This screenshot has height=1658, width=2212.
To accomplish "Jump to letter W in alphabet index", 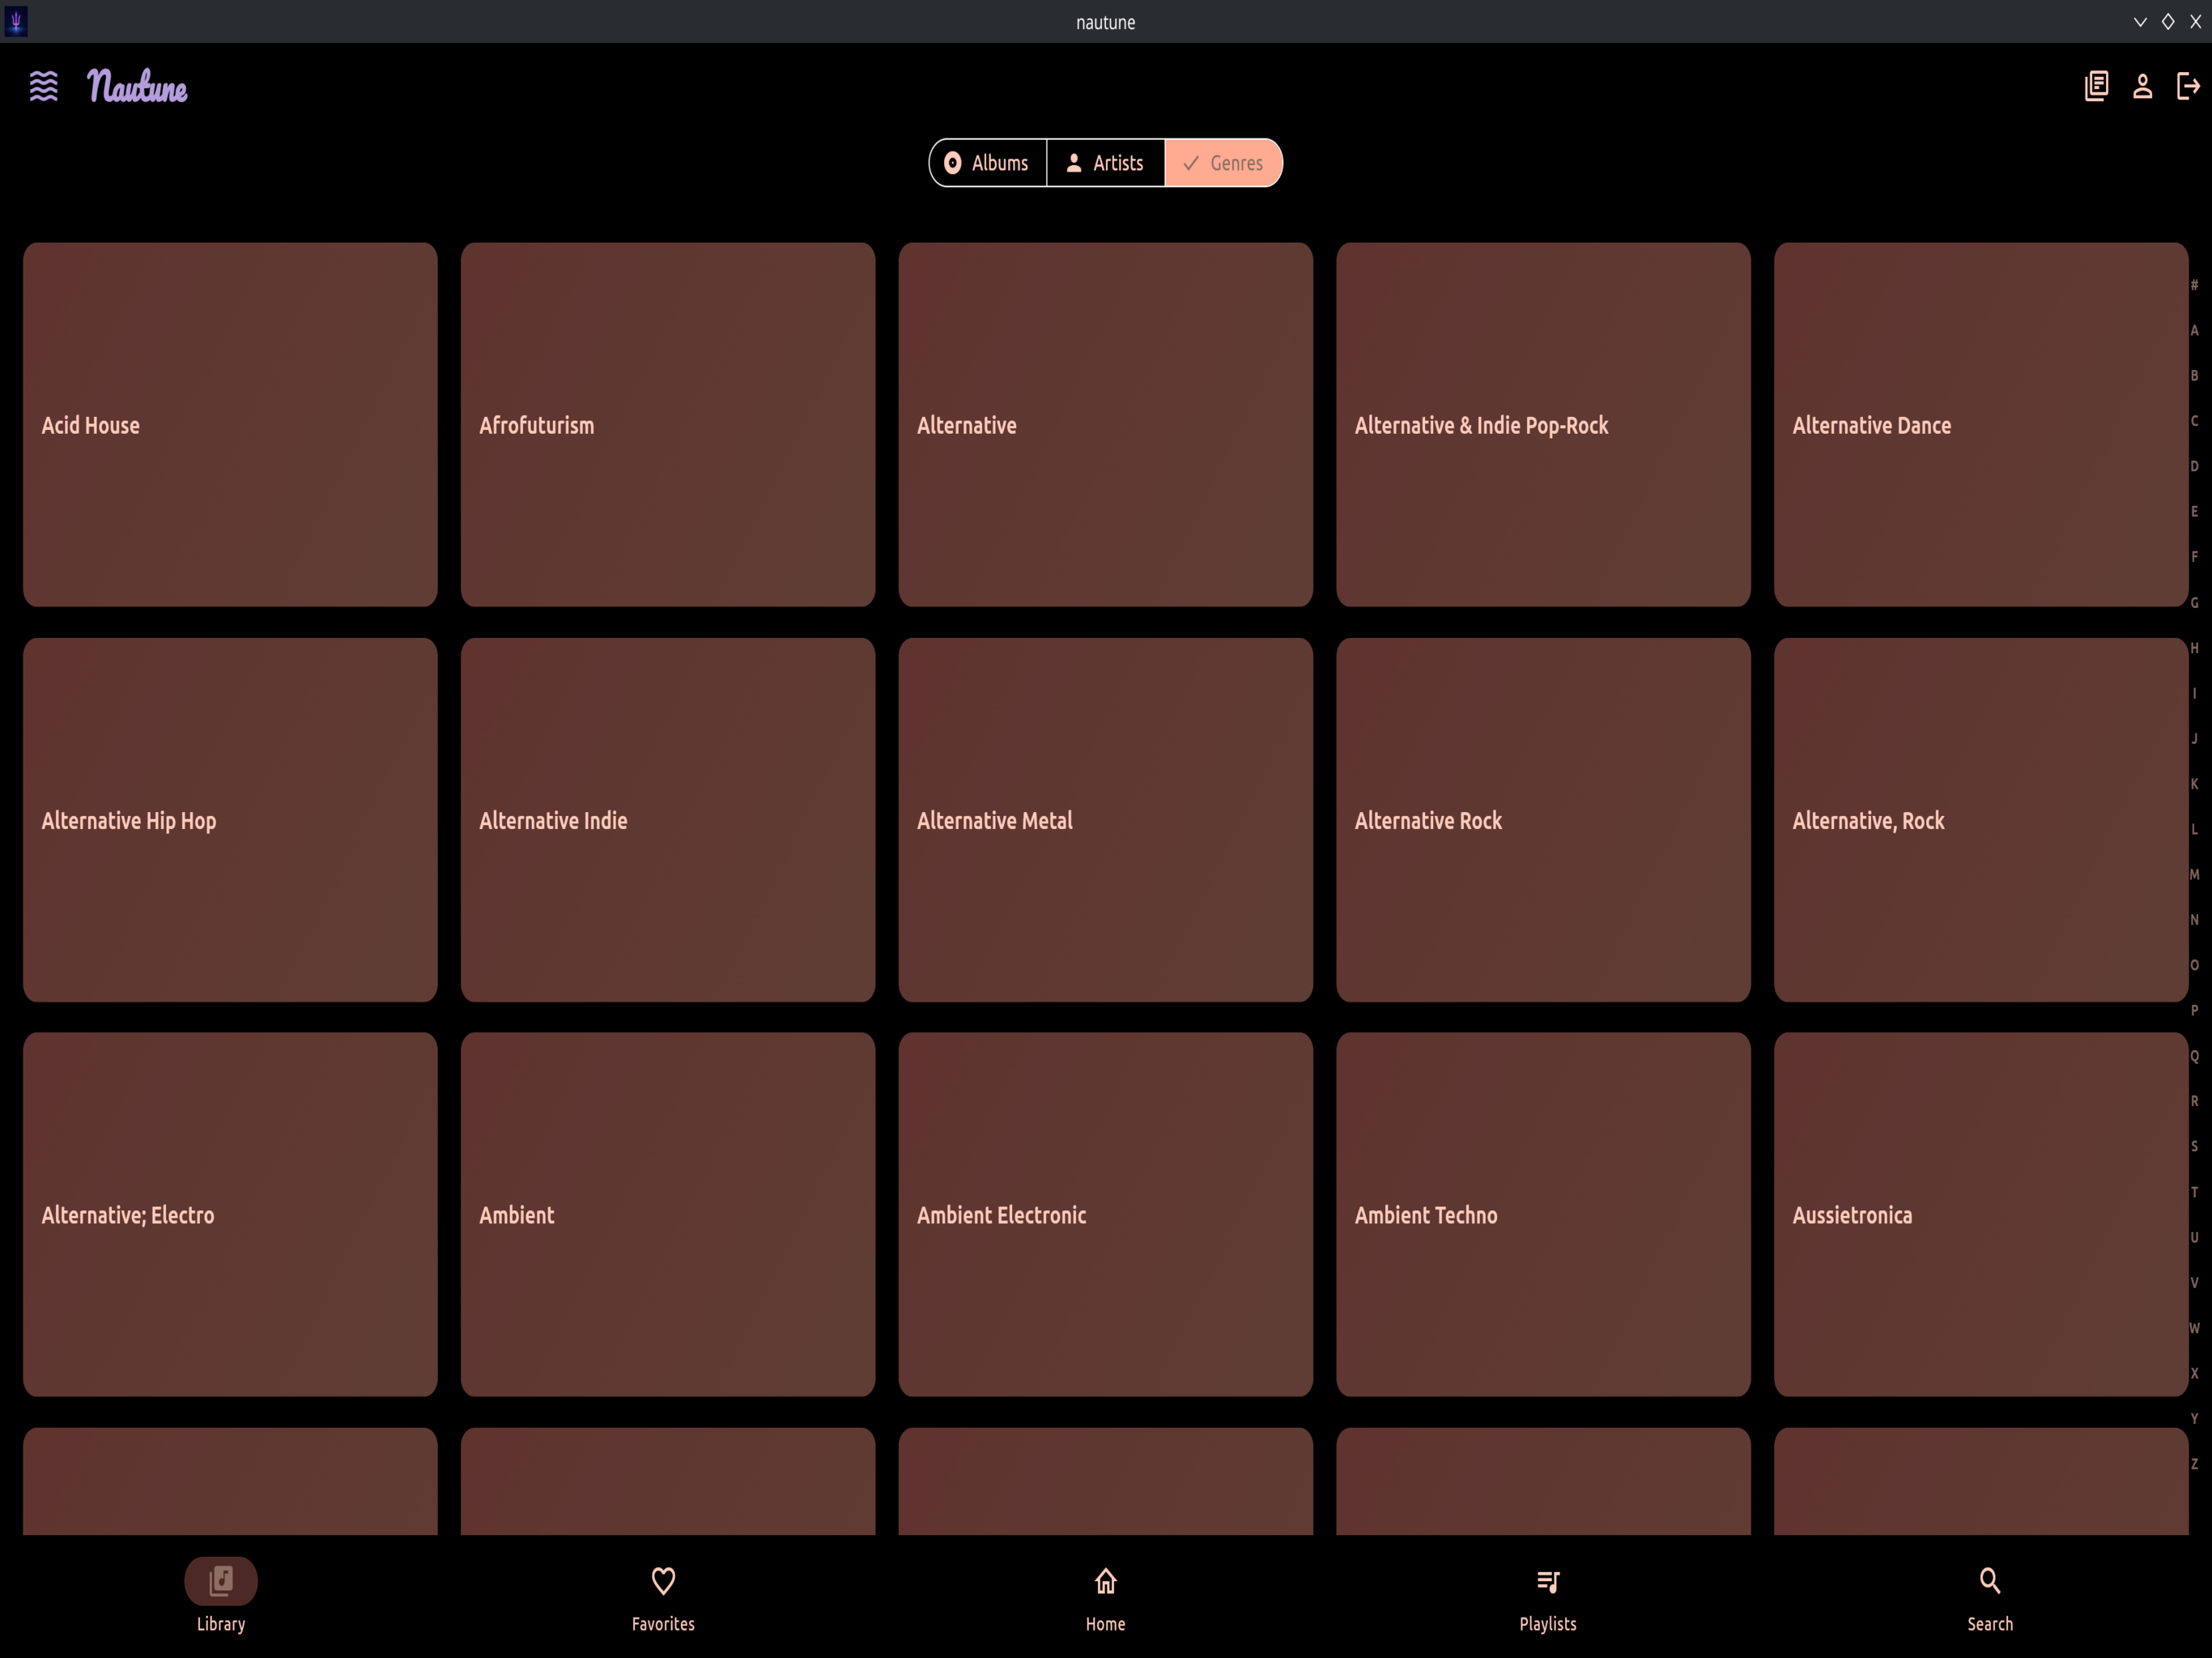I will [x=2195, y=1328].
